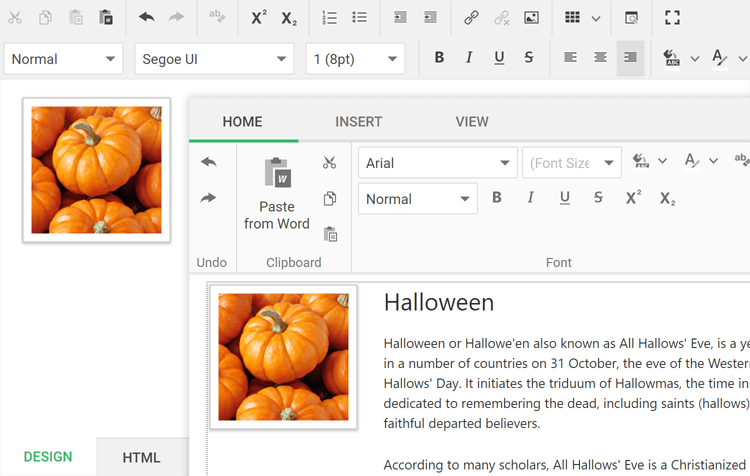The height and width of the screenshot is (476, 750).
Task: Click the pumpkin image in the document
Action: click(283, 357)
